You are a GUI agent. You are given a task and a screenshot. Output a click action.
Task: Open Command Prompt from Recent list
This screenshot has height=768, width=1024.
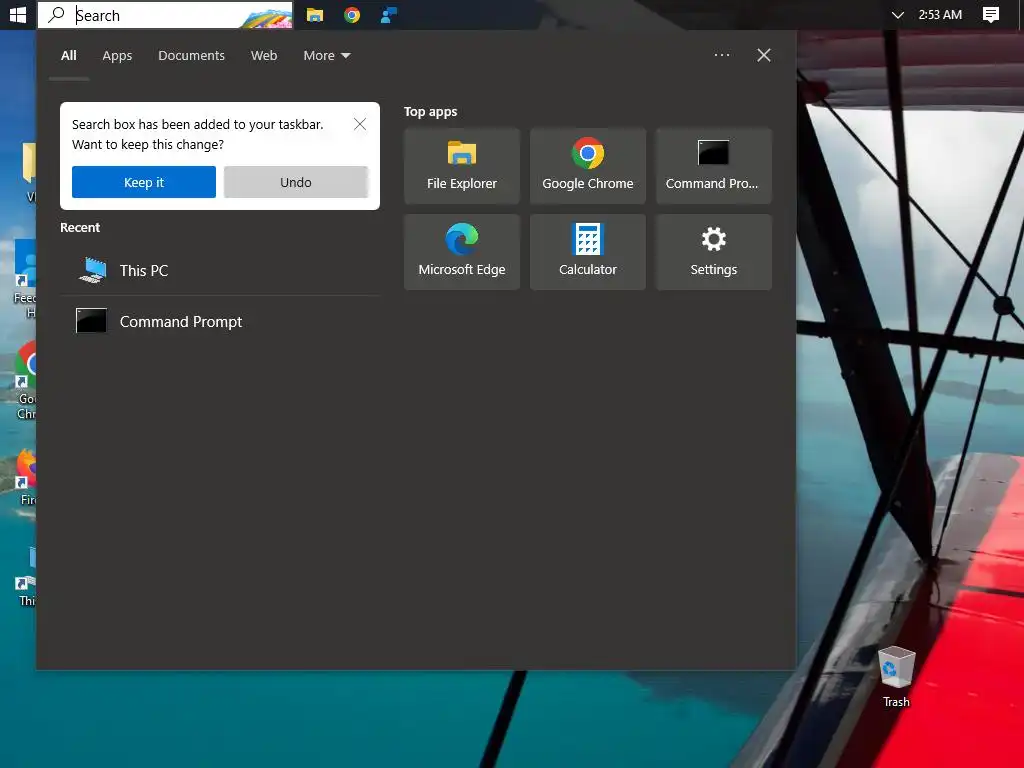(x=220, y=321)
